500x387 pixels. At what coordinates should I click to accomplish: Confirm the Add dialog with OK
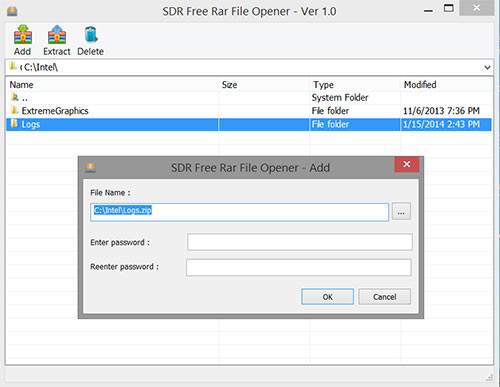327,297
